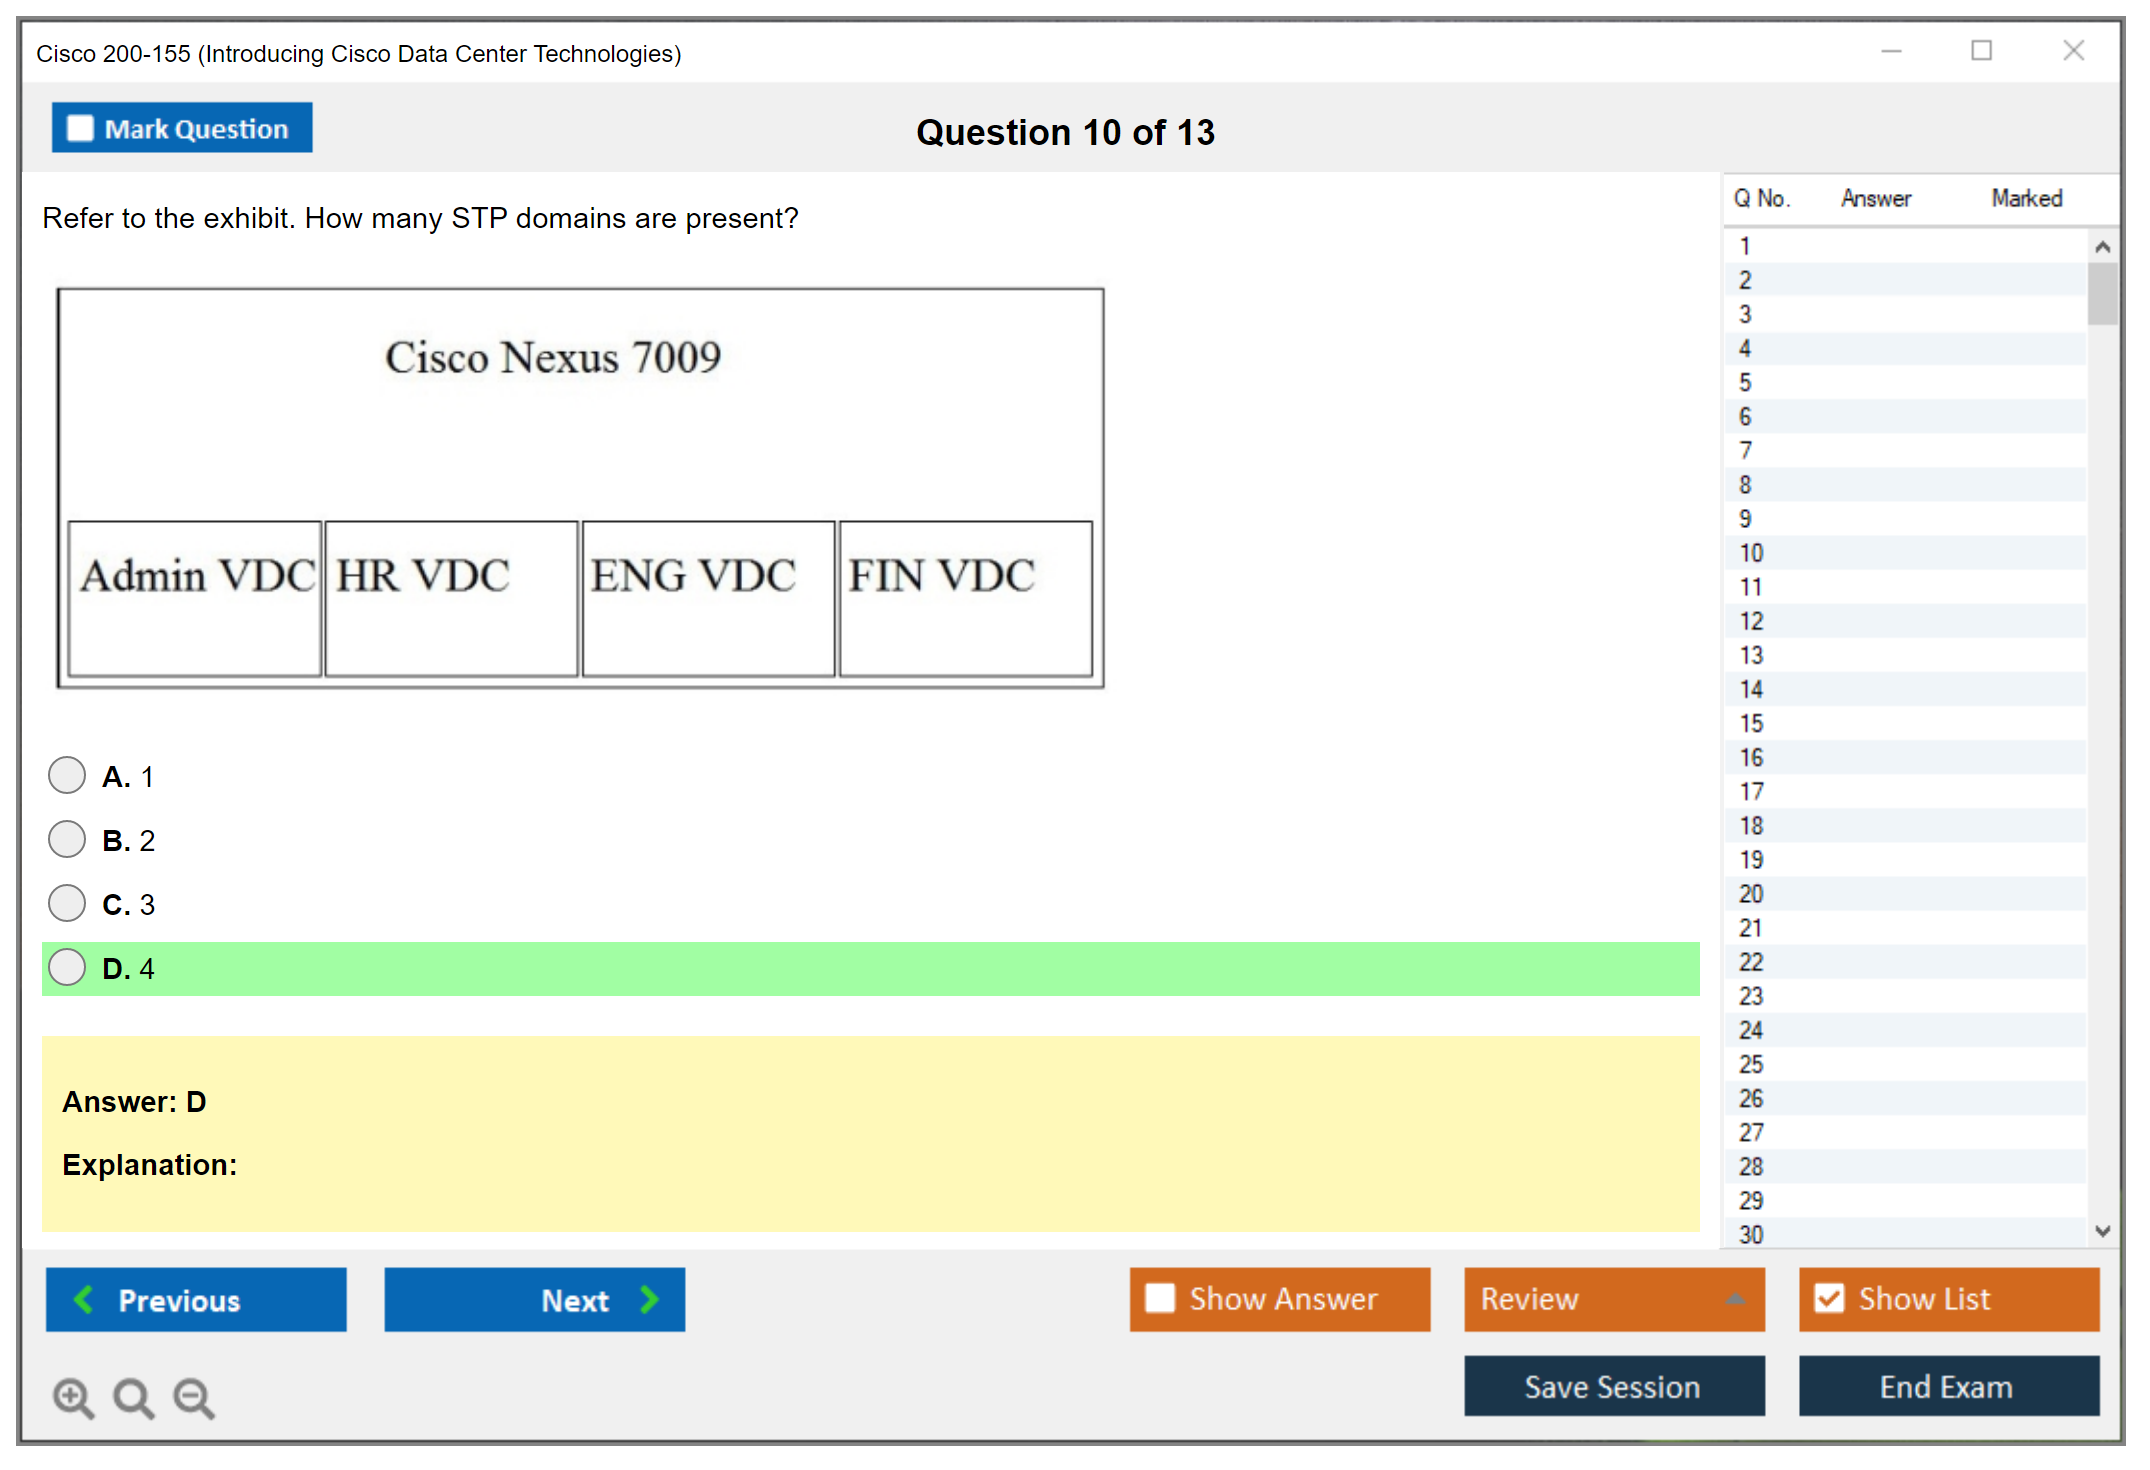Click the green right arrow on Next
This screenshot has width=2150, height=1470.
click(x=649, y=1299)
